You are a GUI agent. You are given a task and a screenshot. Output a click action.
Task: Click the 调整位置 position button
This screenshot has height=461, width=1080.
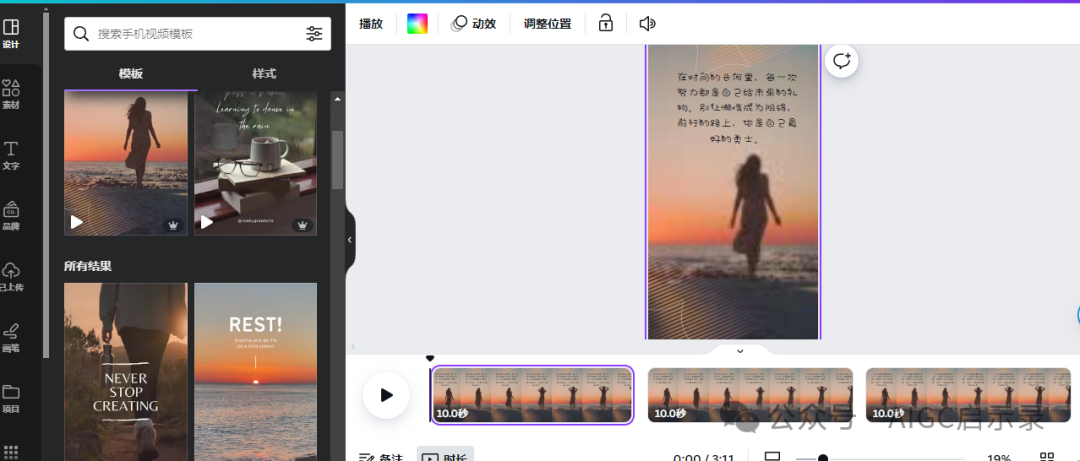coord(548,23)
